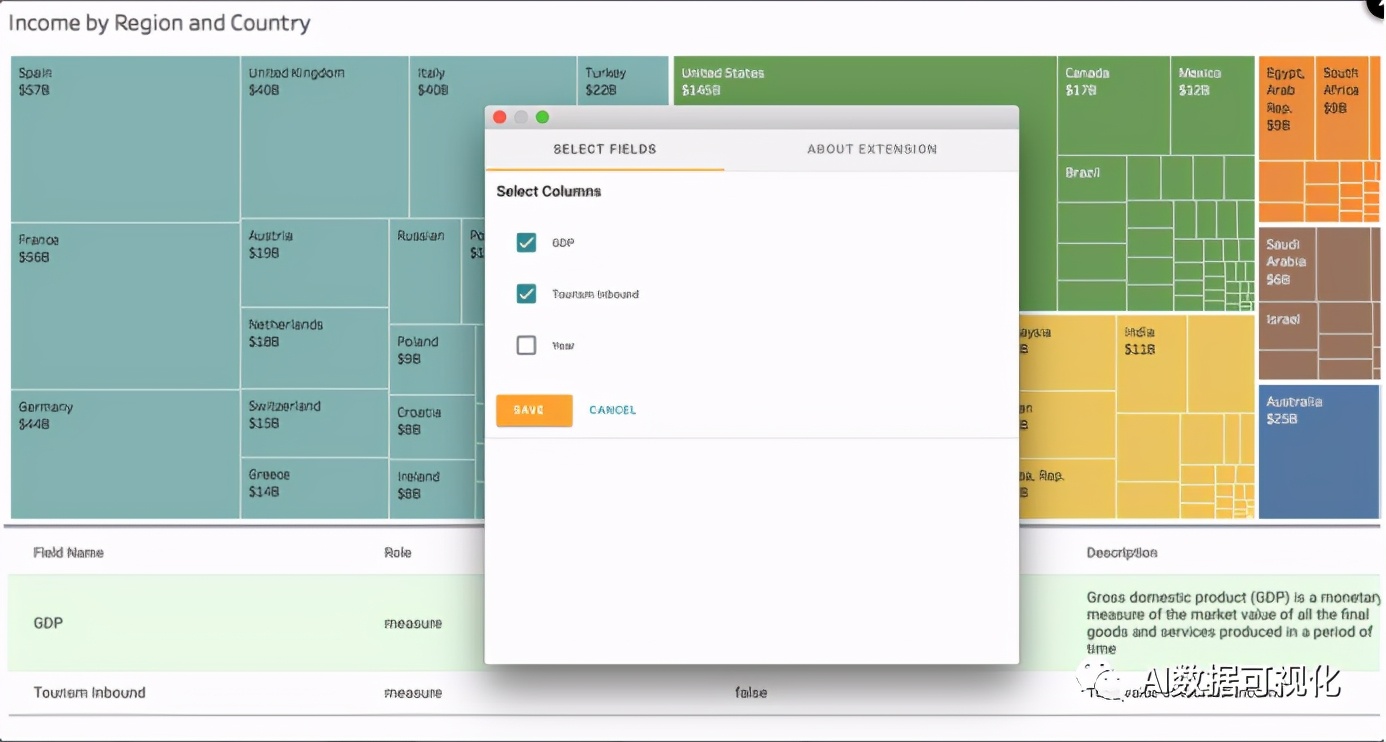
Task: Click the Brazil treemap block
Action: (1092, 179)
